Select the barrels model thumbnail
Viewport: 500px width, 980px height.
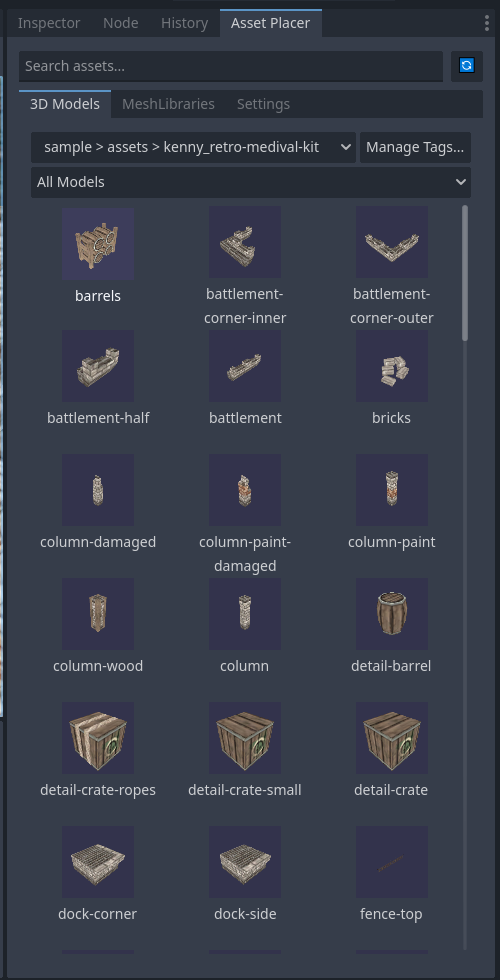tap(98, 243)
